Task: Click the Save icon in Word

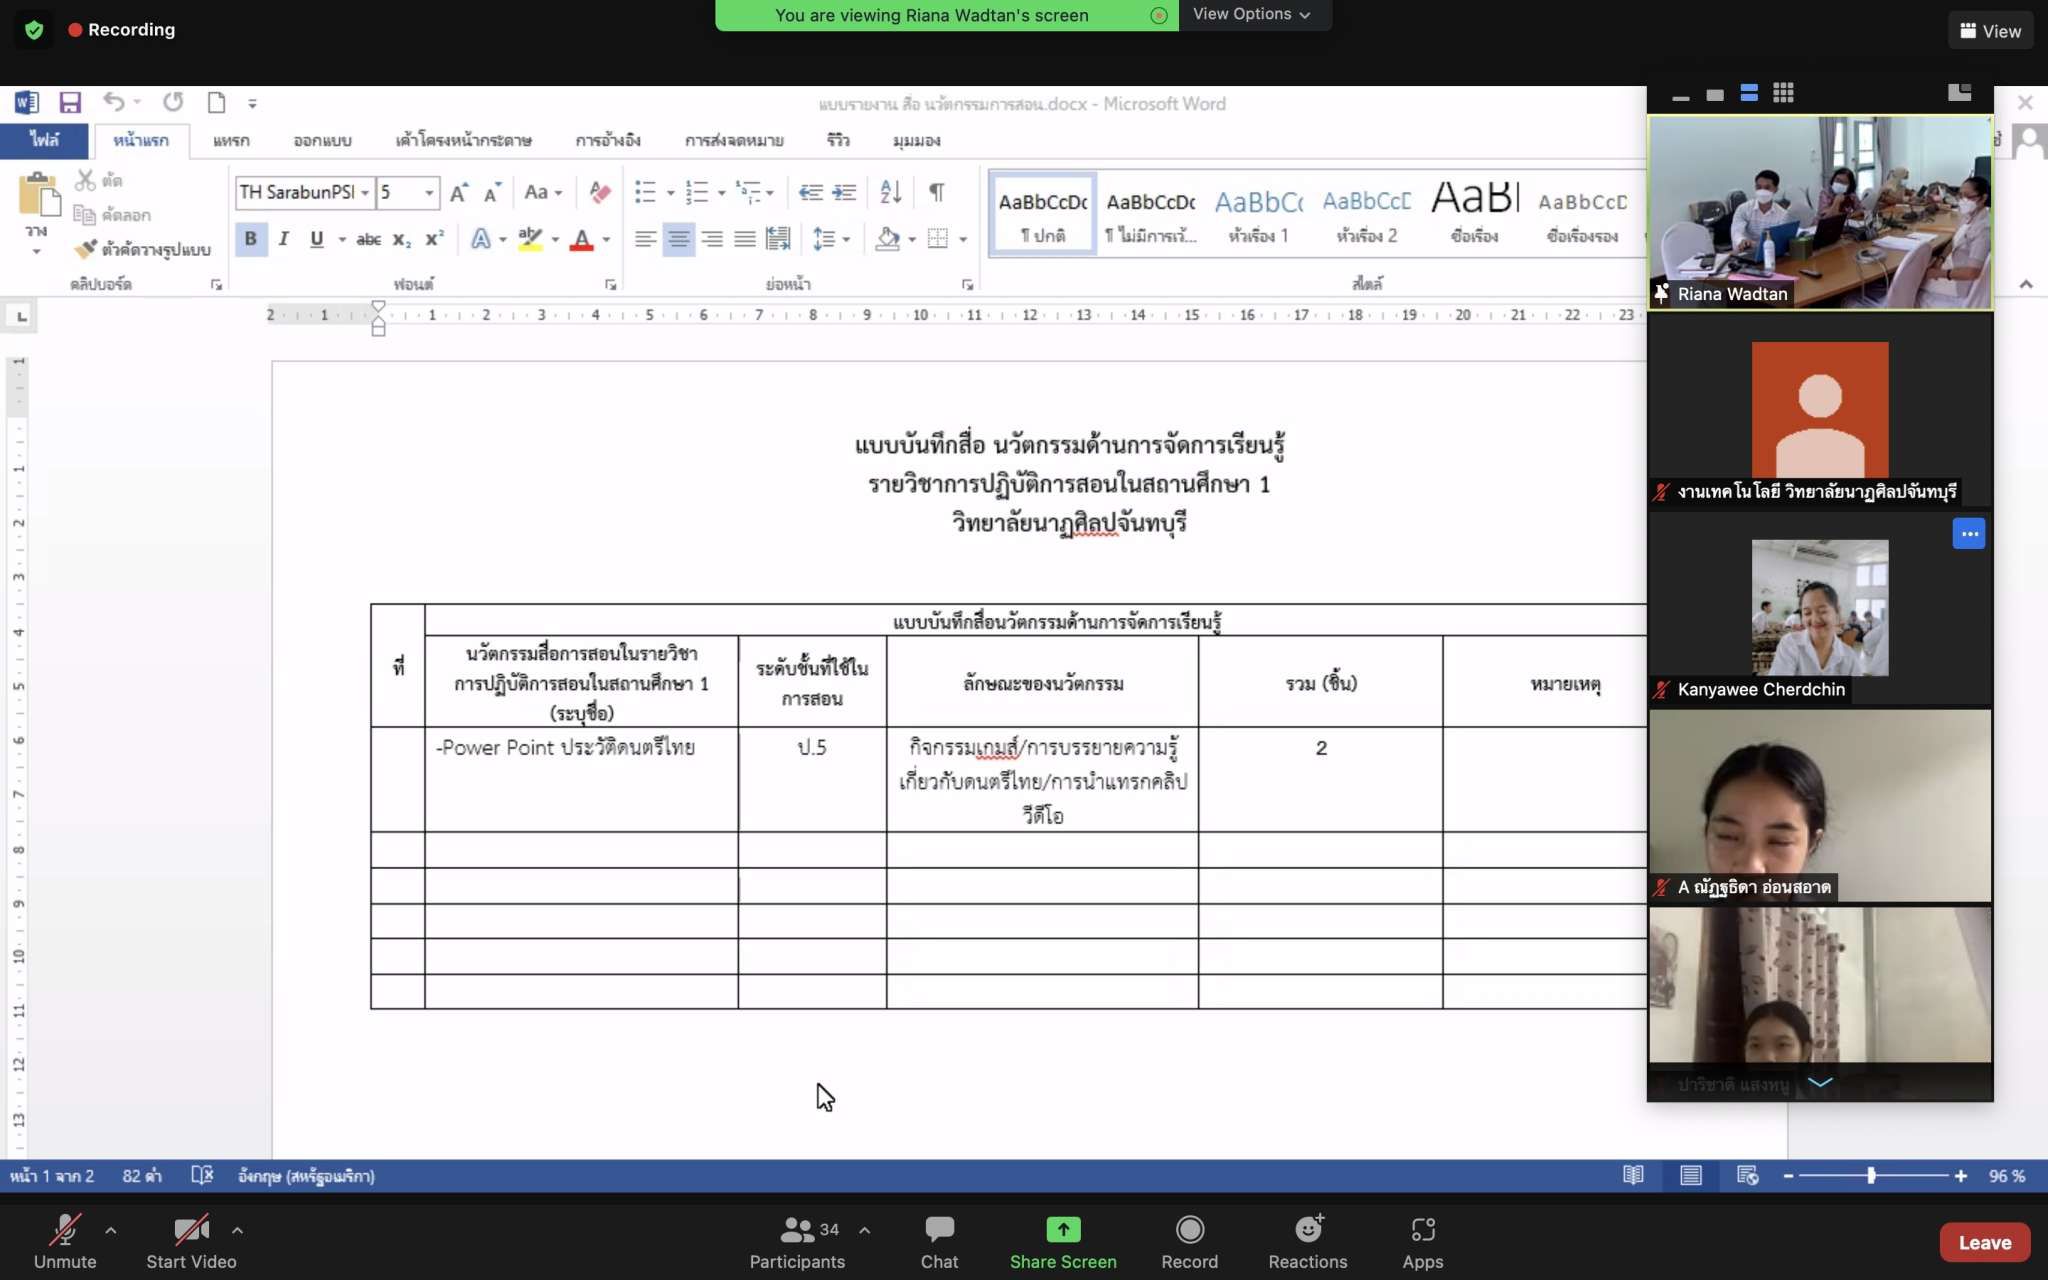Action: [70, 102]
